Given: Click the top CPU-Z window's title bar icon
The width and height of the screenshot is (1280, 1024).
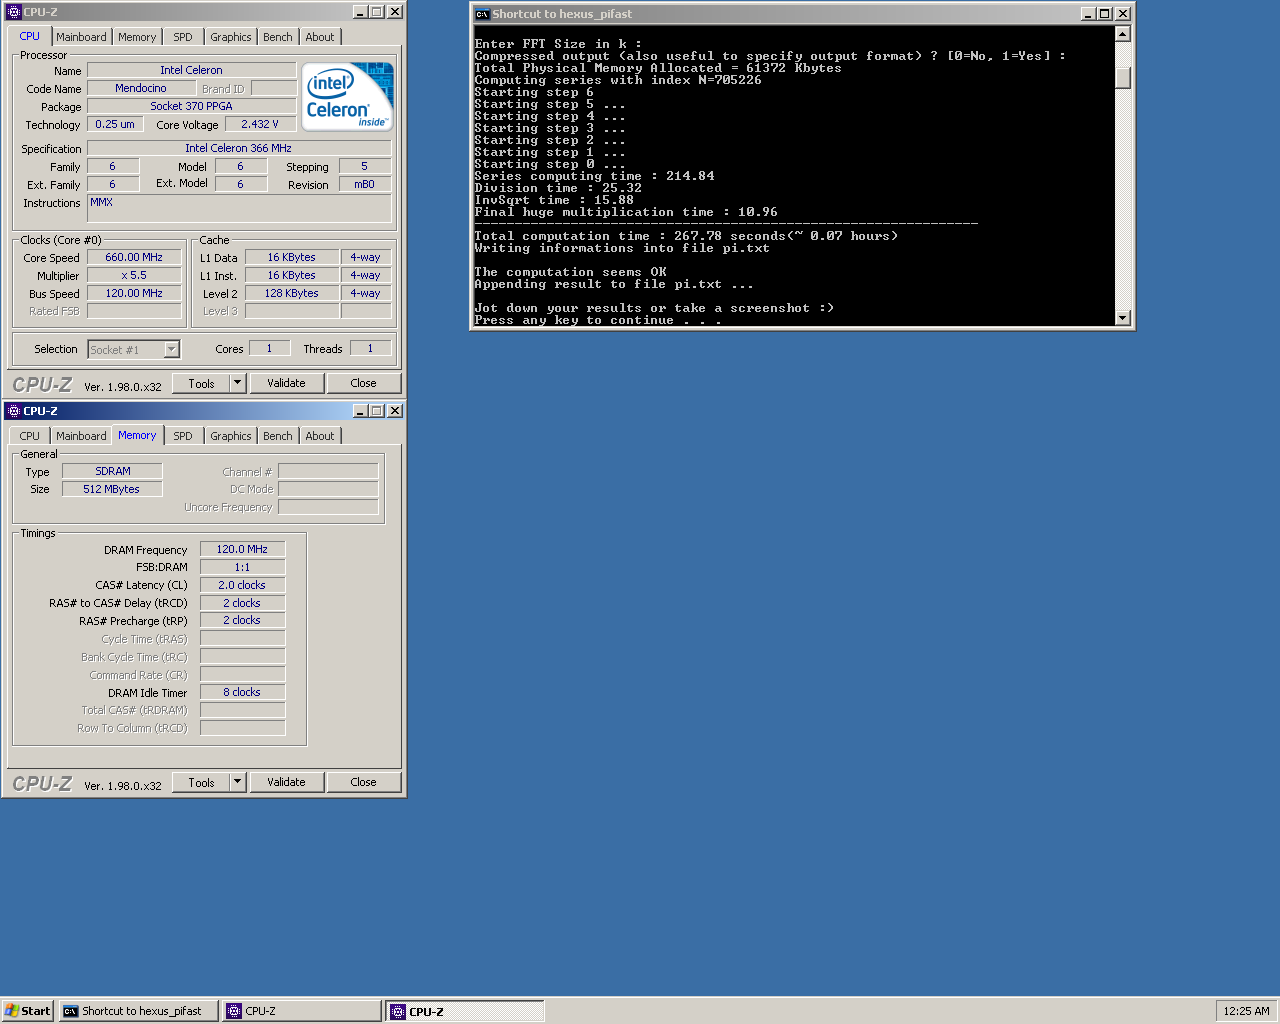Looking at the screenshot, I should (14, 12).
